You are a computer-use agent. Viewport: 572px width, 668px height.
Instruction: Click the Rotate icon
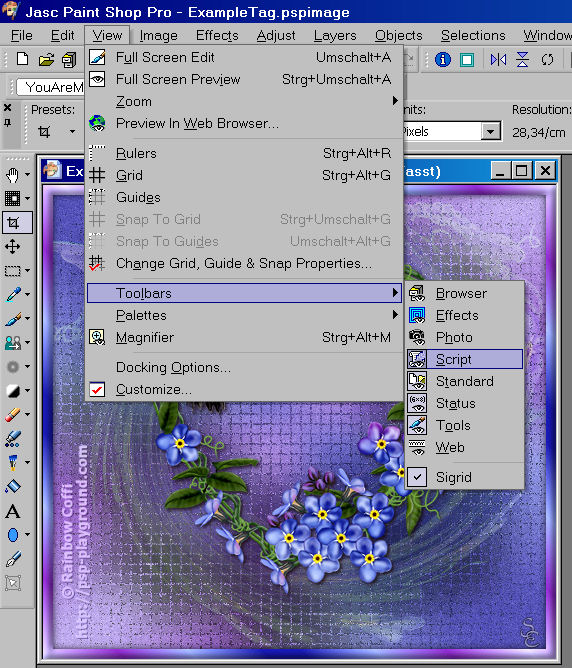pos(547,59)
